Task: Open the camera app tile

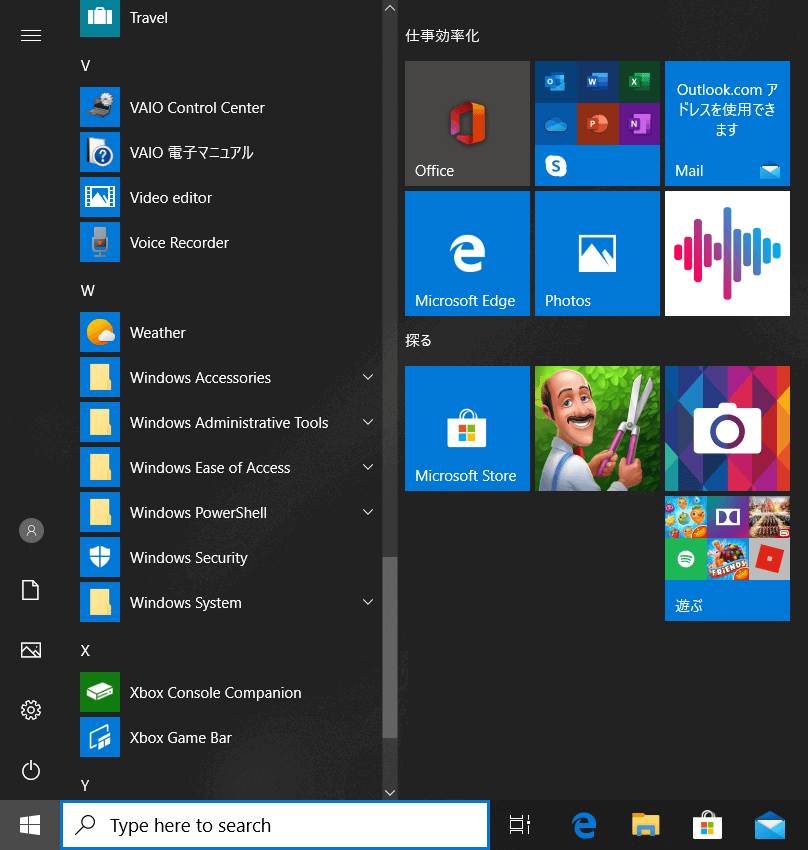Action: pyautogui.click(x=727, y=428)
